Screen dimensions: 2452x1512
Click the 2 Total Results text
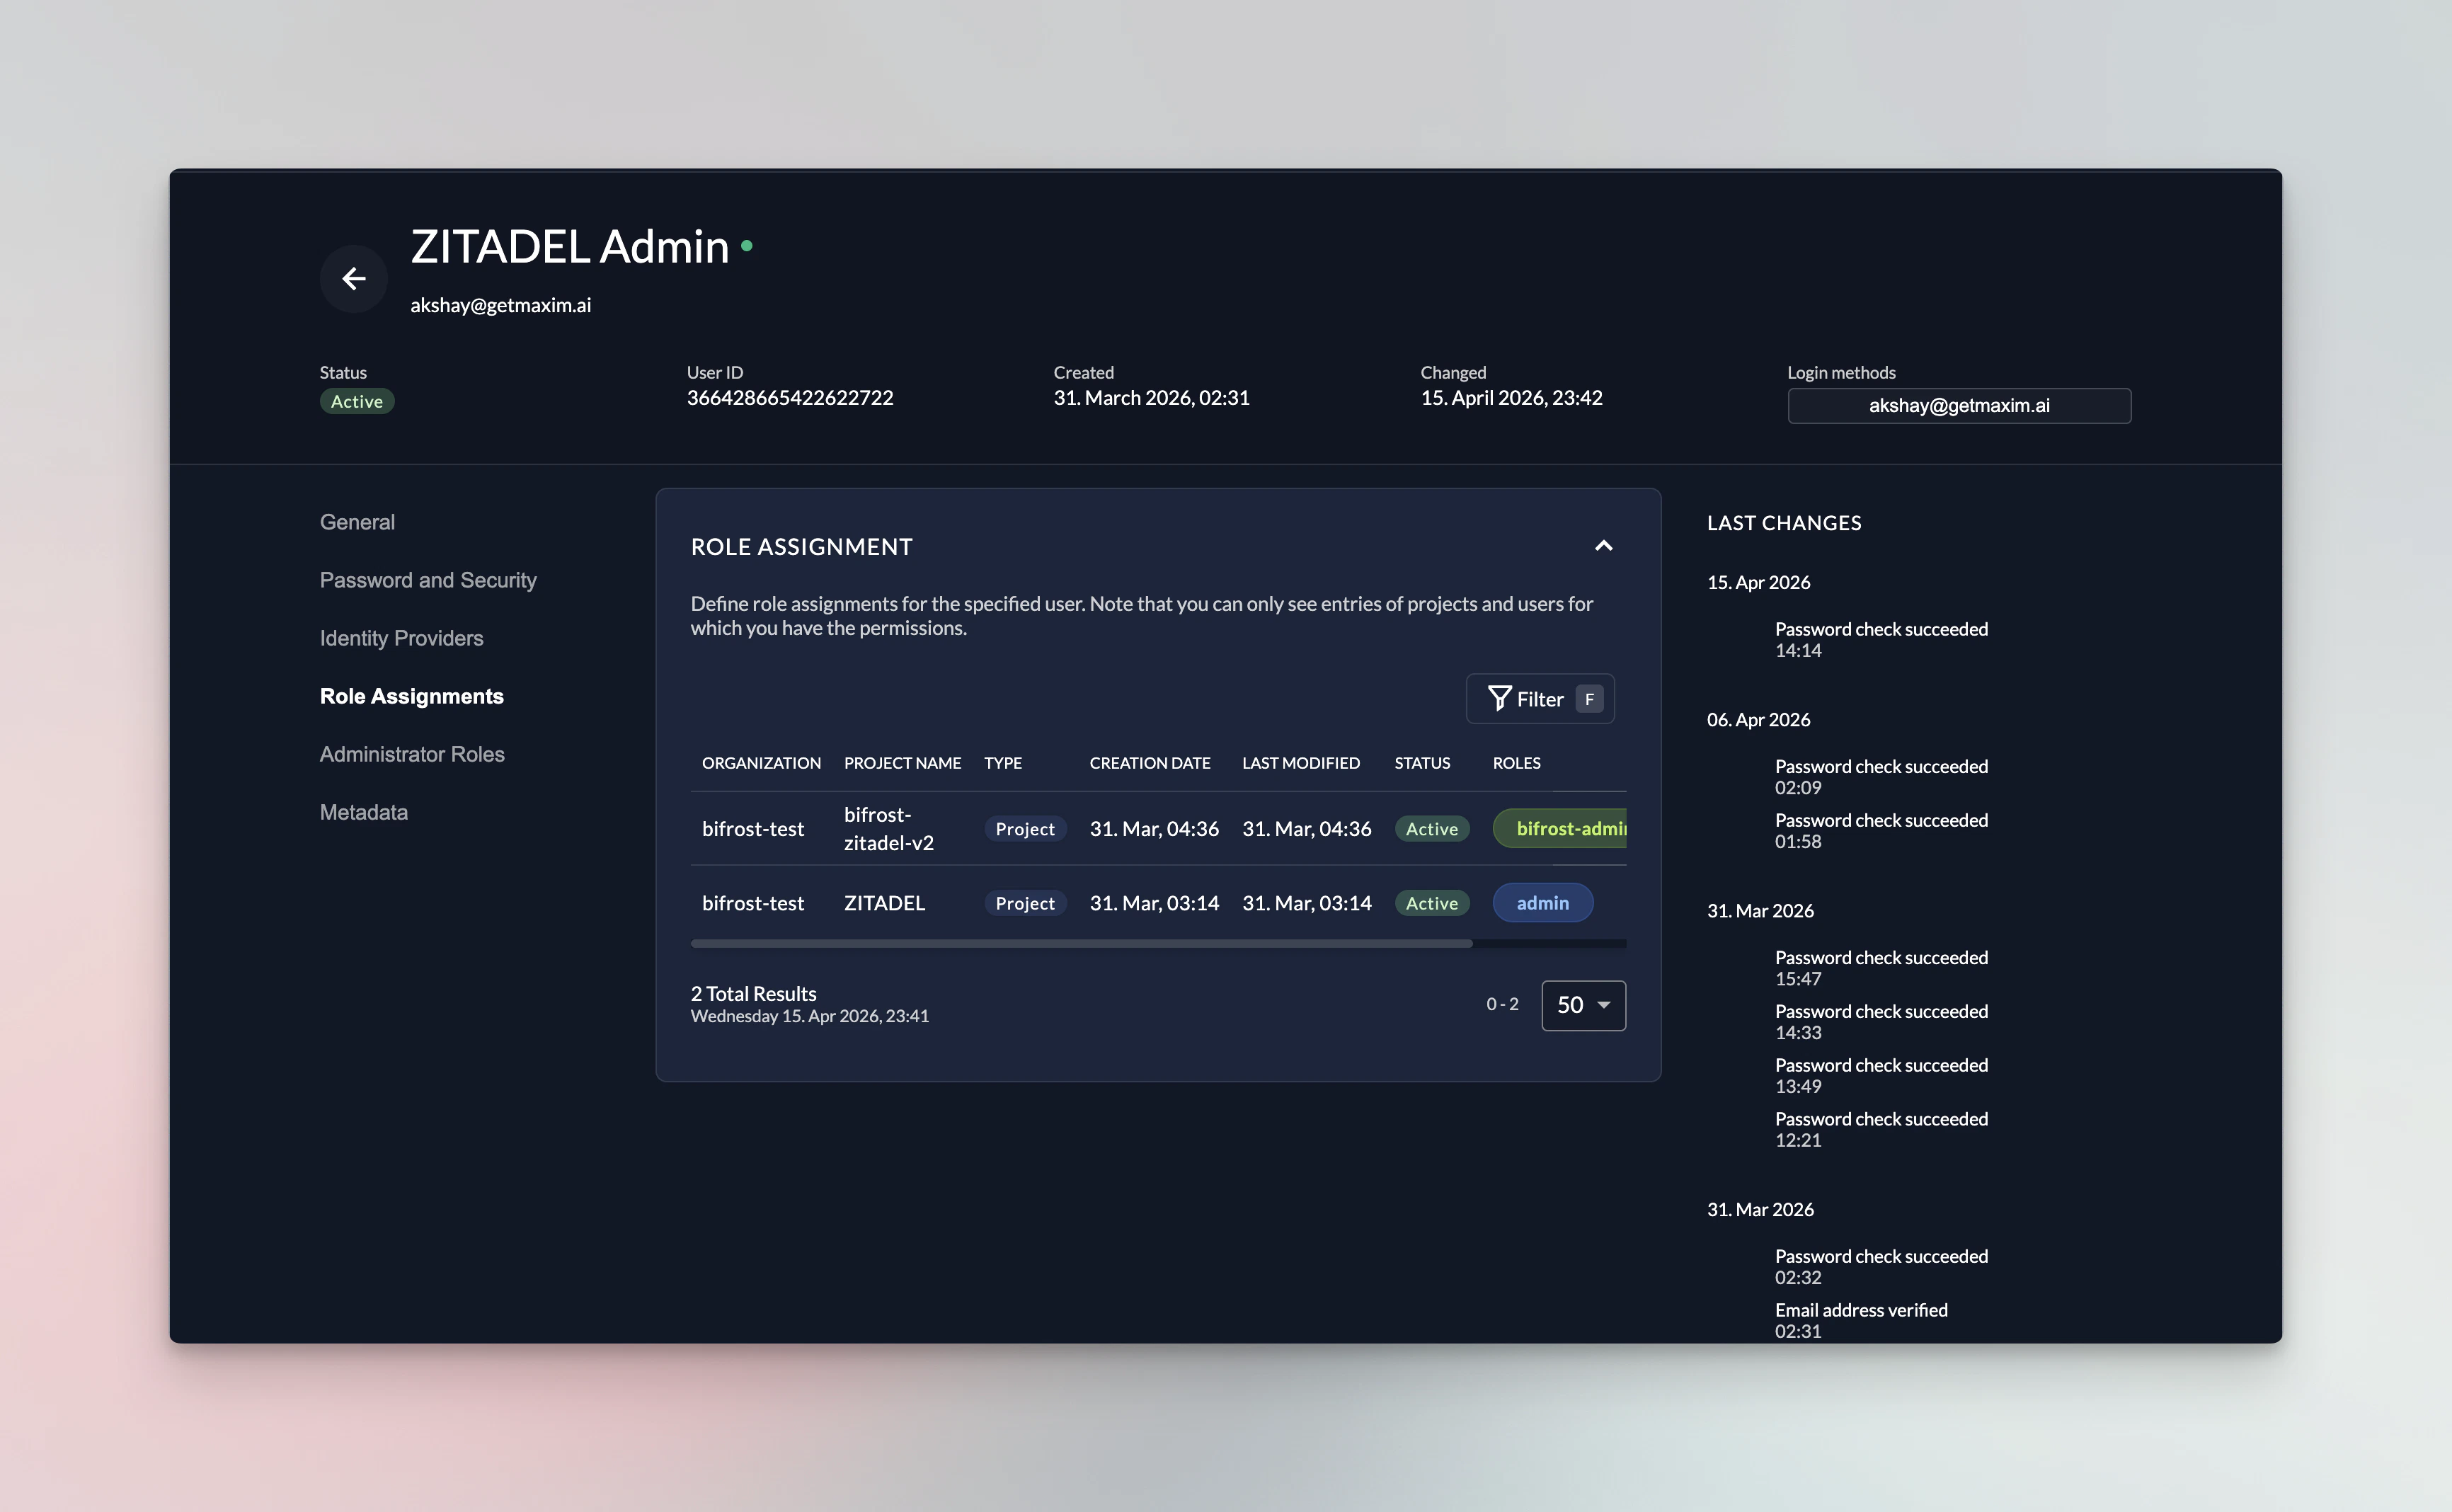(x=753, y=994)
